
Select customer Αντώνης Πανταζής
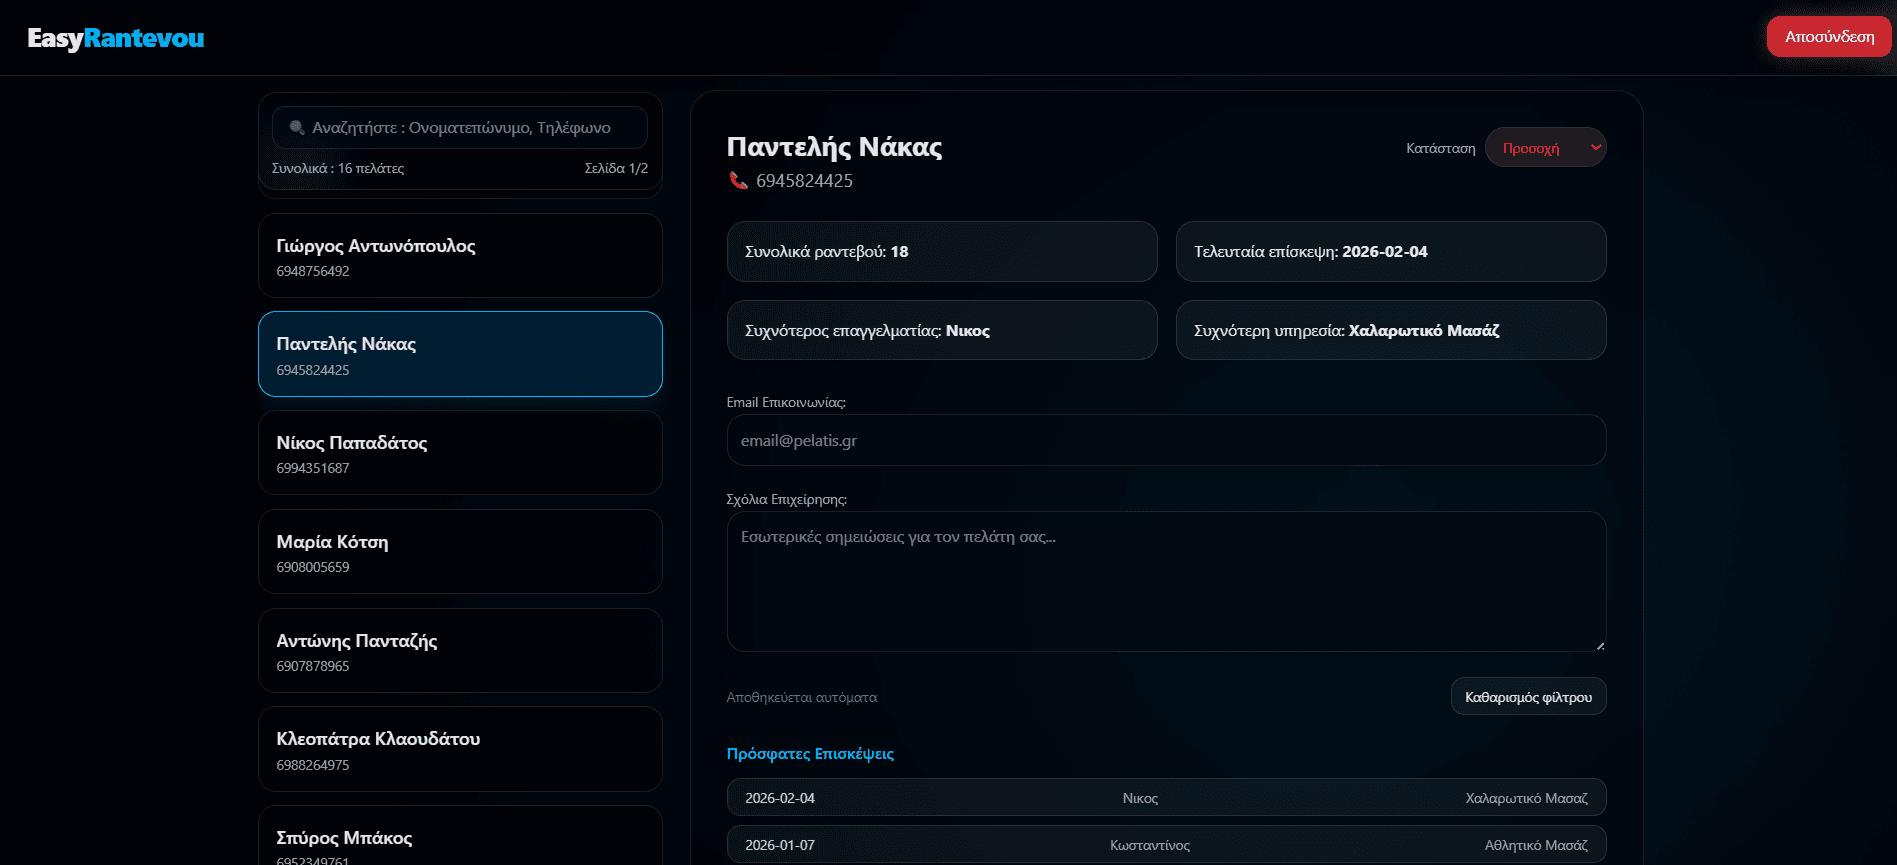coord(460,651)
